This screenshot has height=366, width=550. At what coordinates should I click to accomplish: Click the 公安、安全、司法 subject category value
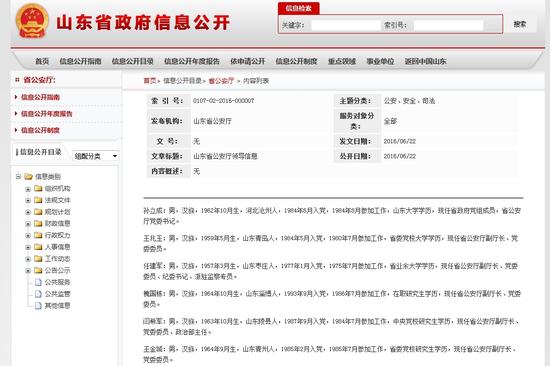(409, 101)
